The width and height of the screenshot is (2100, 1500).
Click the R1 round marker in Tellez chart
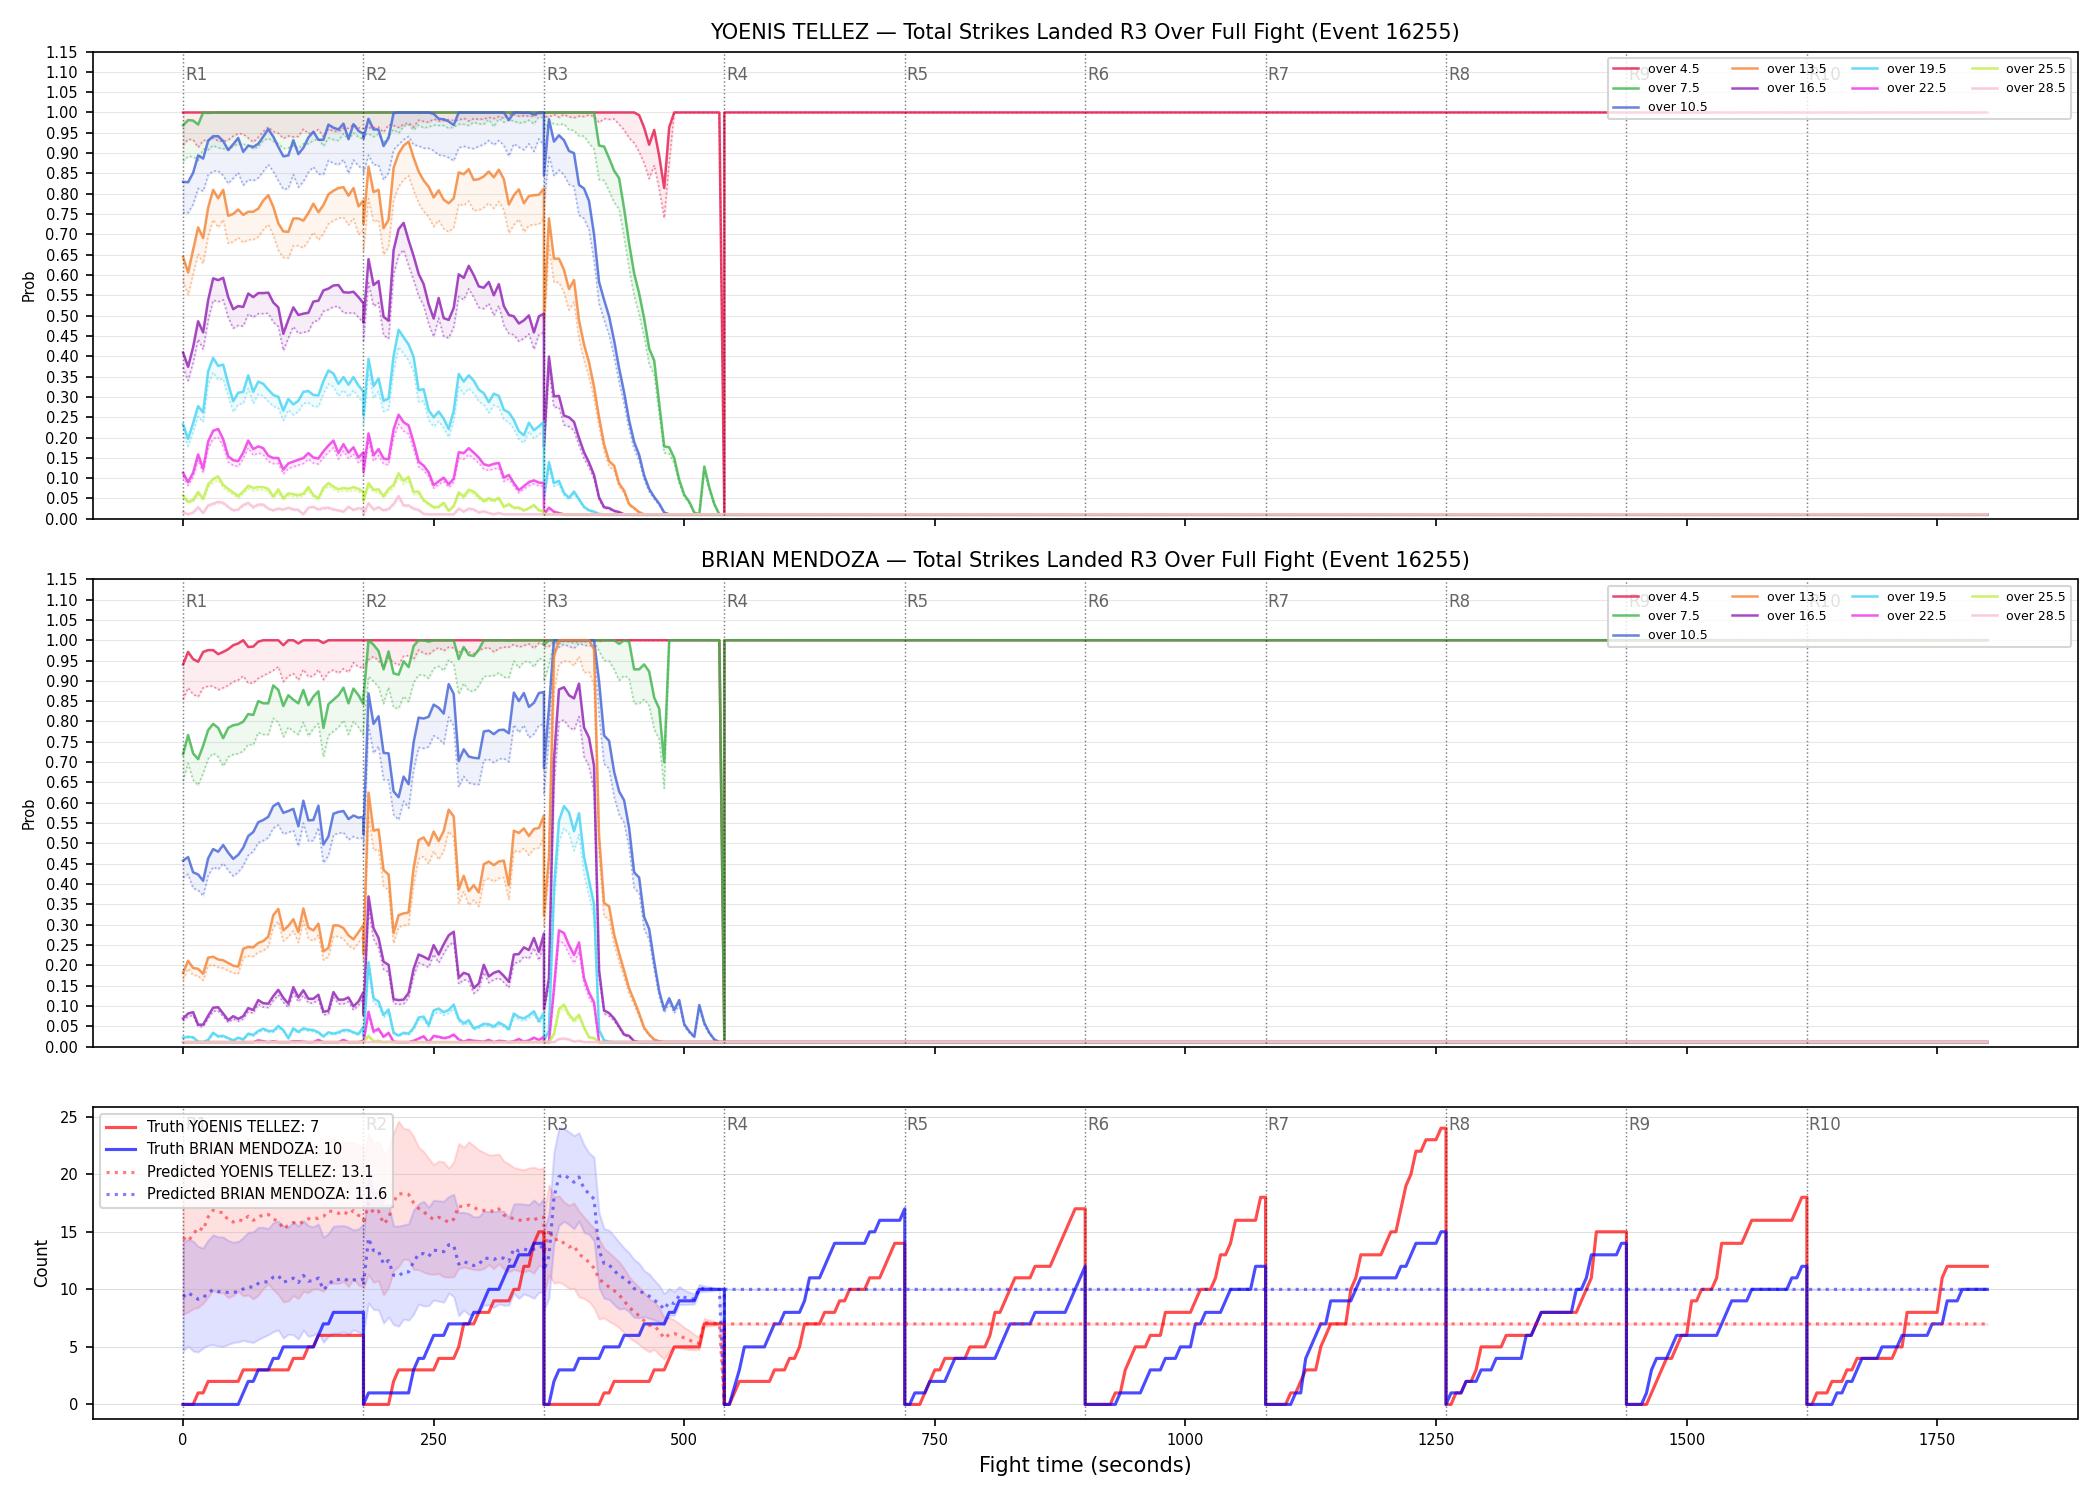[196, 74]
